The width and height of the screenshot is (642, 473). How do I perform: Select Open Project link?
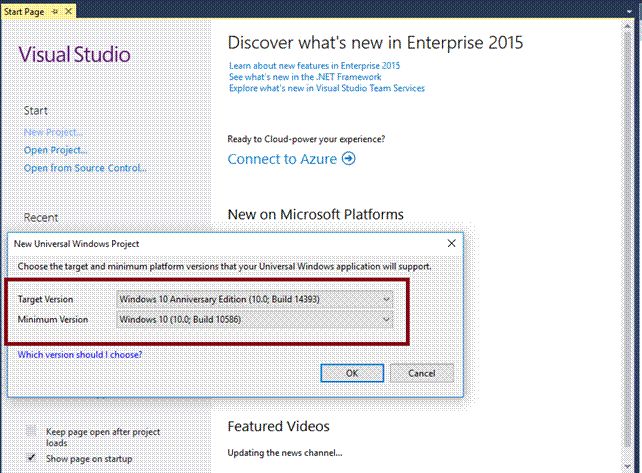[x=55, y=150]
